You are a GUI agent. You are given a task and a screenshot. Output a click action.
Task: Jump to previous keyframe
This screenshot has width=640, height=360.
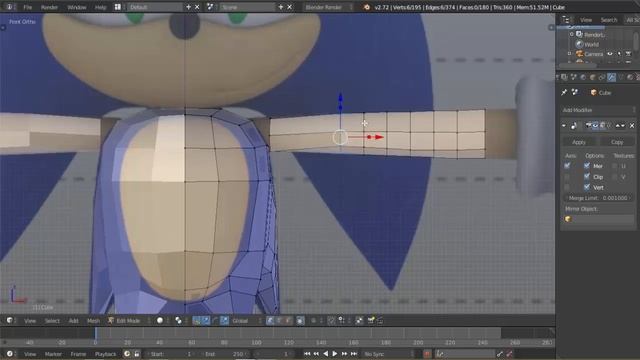316,354
